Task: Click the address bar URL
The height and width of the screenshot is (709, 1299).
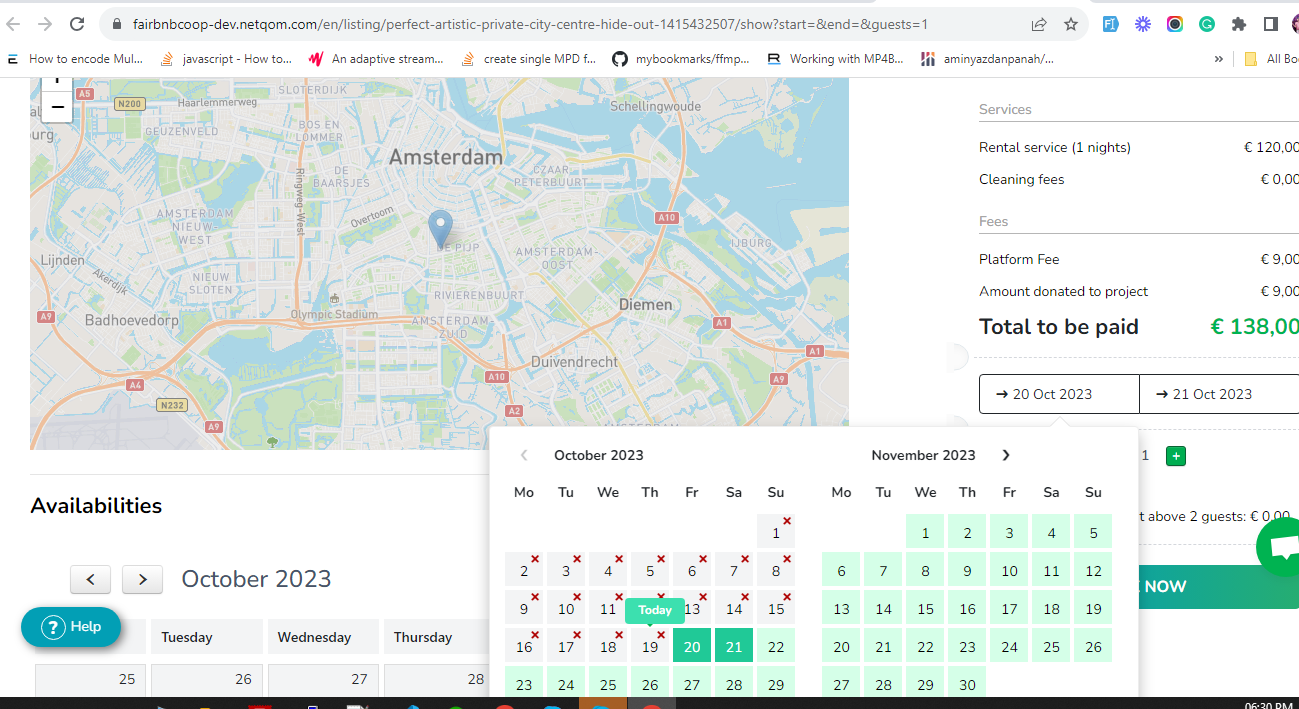Action: pos(530,24)
